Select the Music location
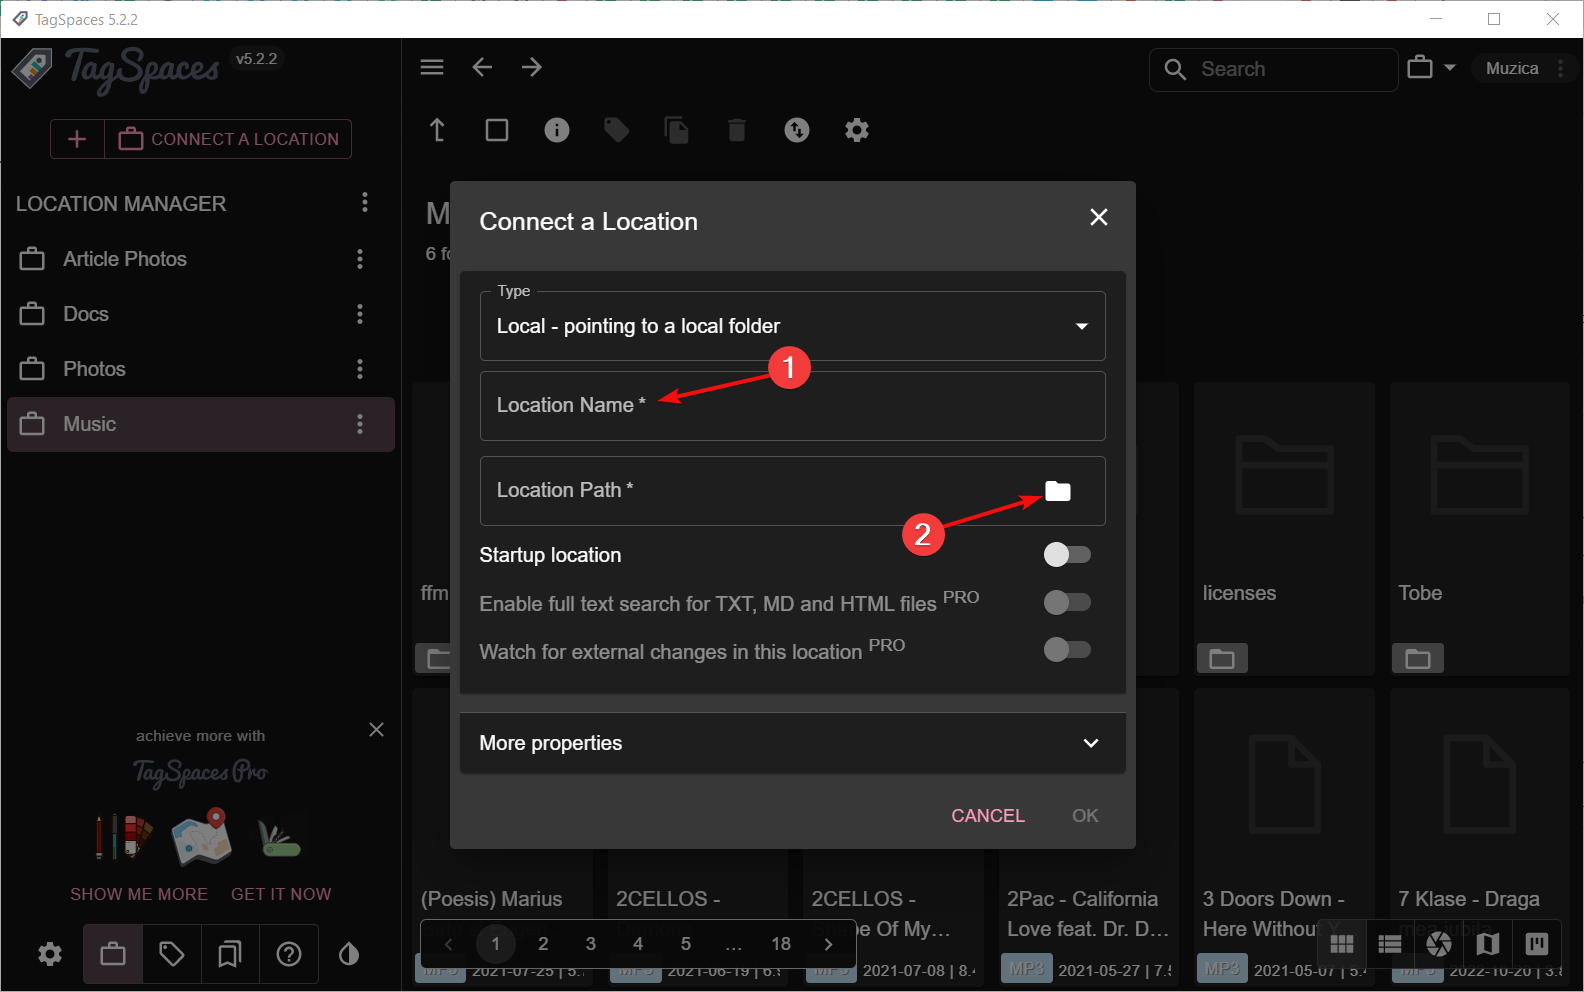This screenshot has height=992, width=1584. tap(200, 424)
